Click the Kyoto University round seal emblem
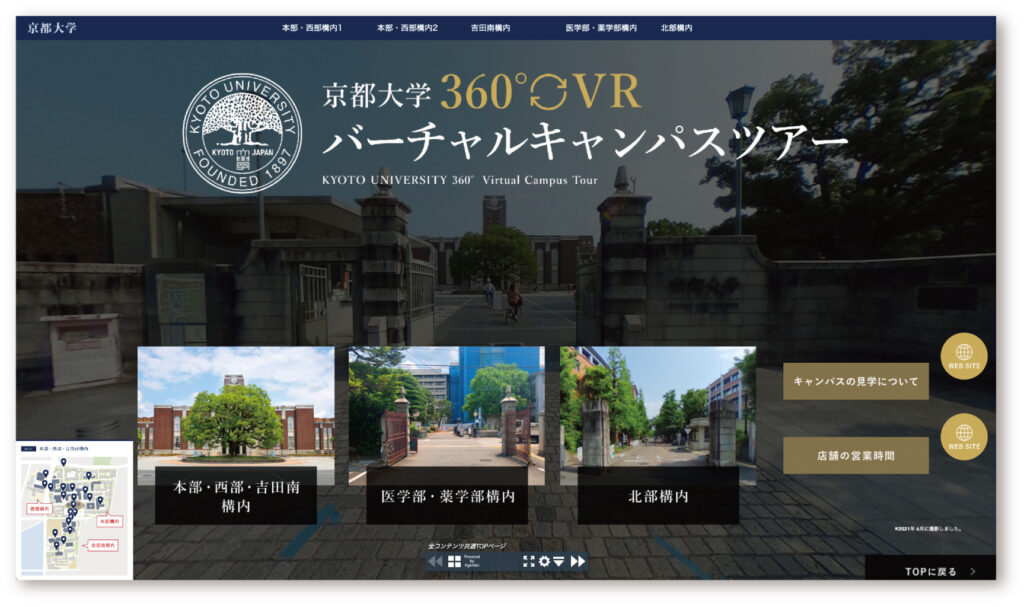The width and height of the screenshot is (1024, 607). tap(242, 133)
